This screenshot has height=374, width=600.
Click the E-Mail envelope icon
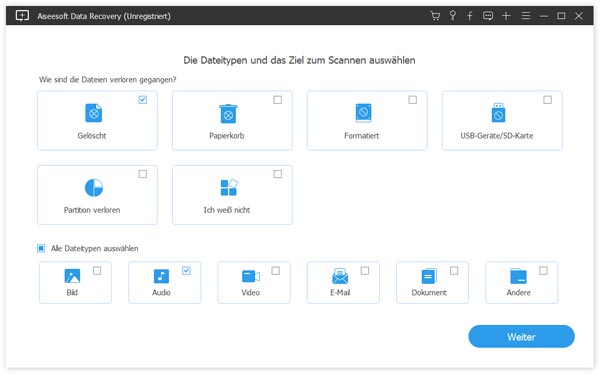340,276
